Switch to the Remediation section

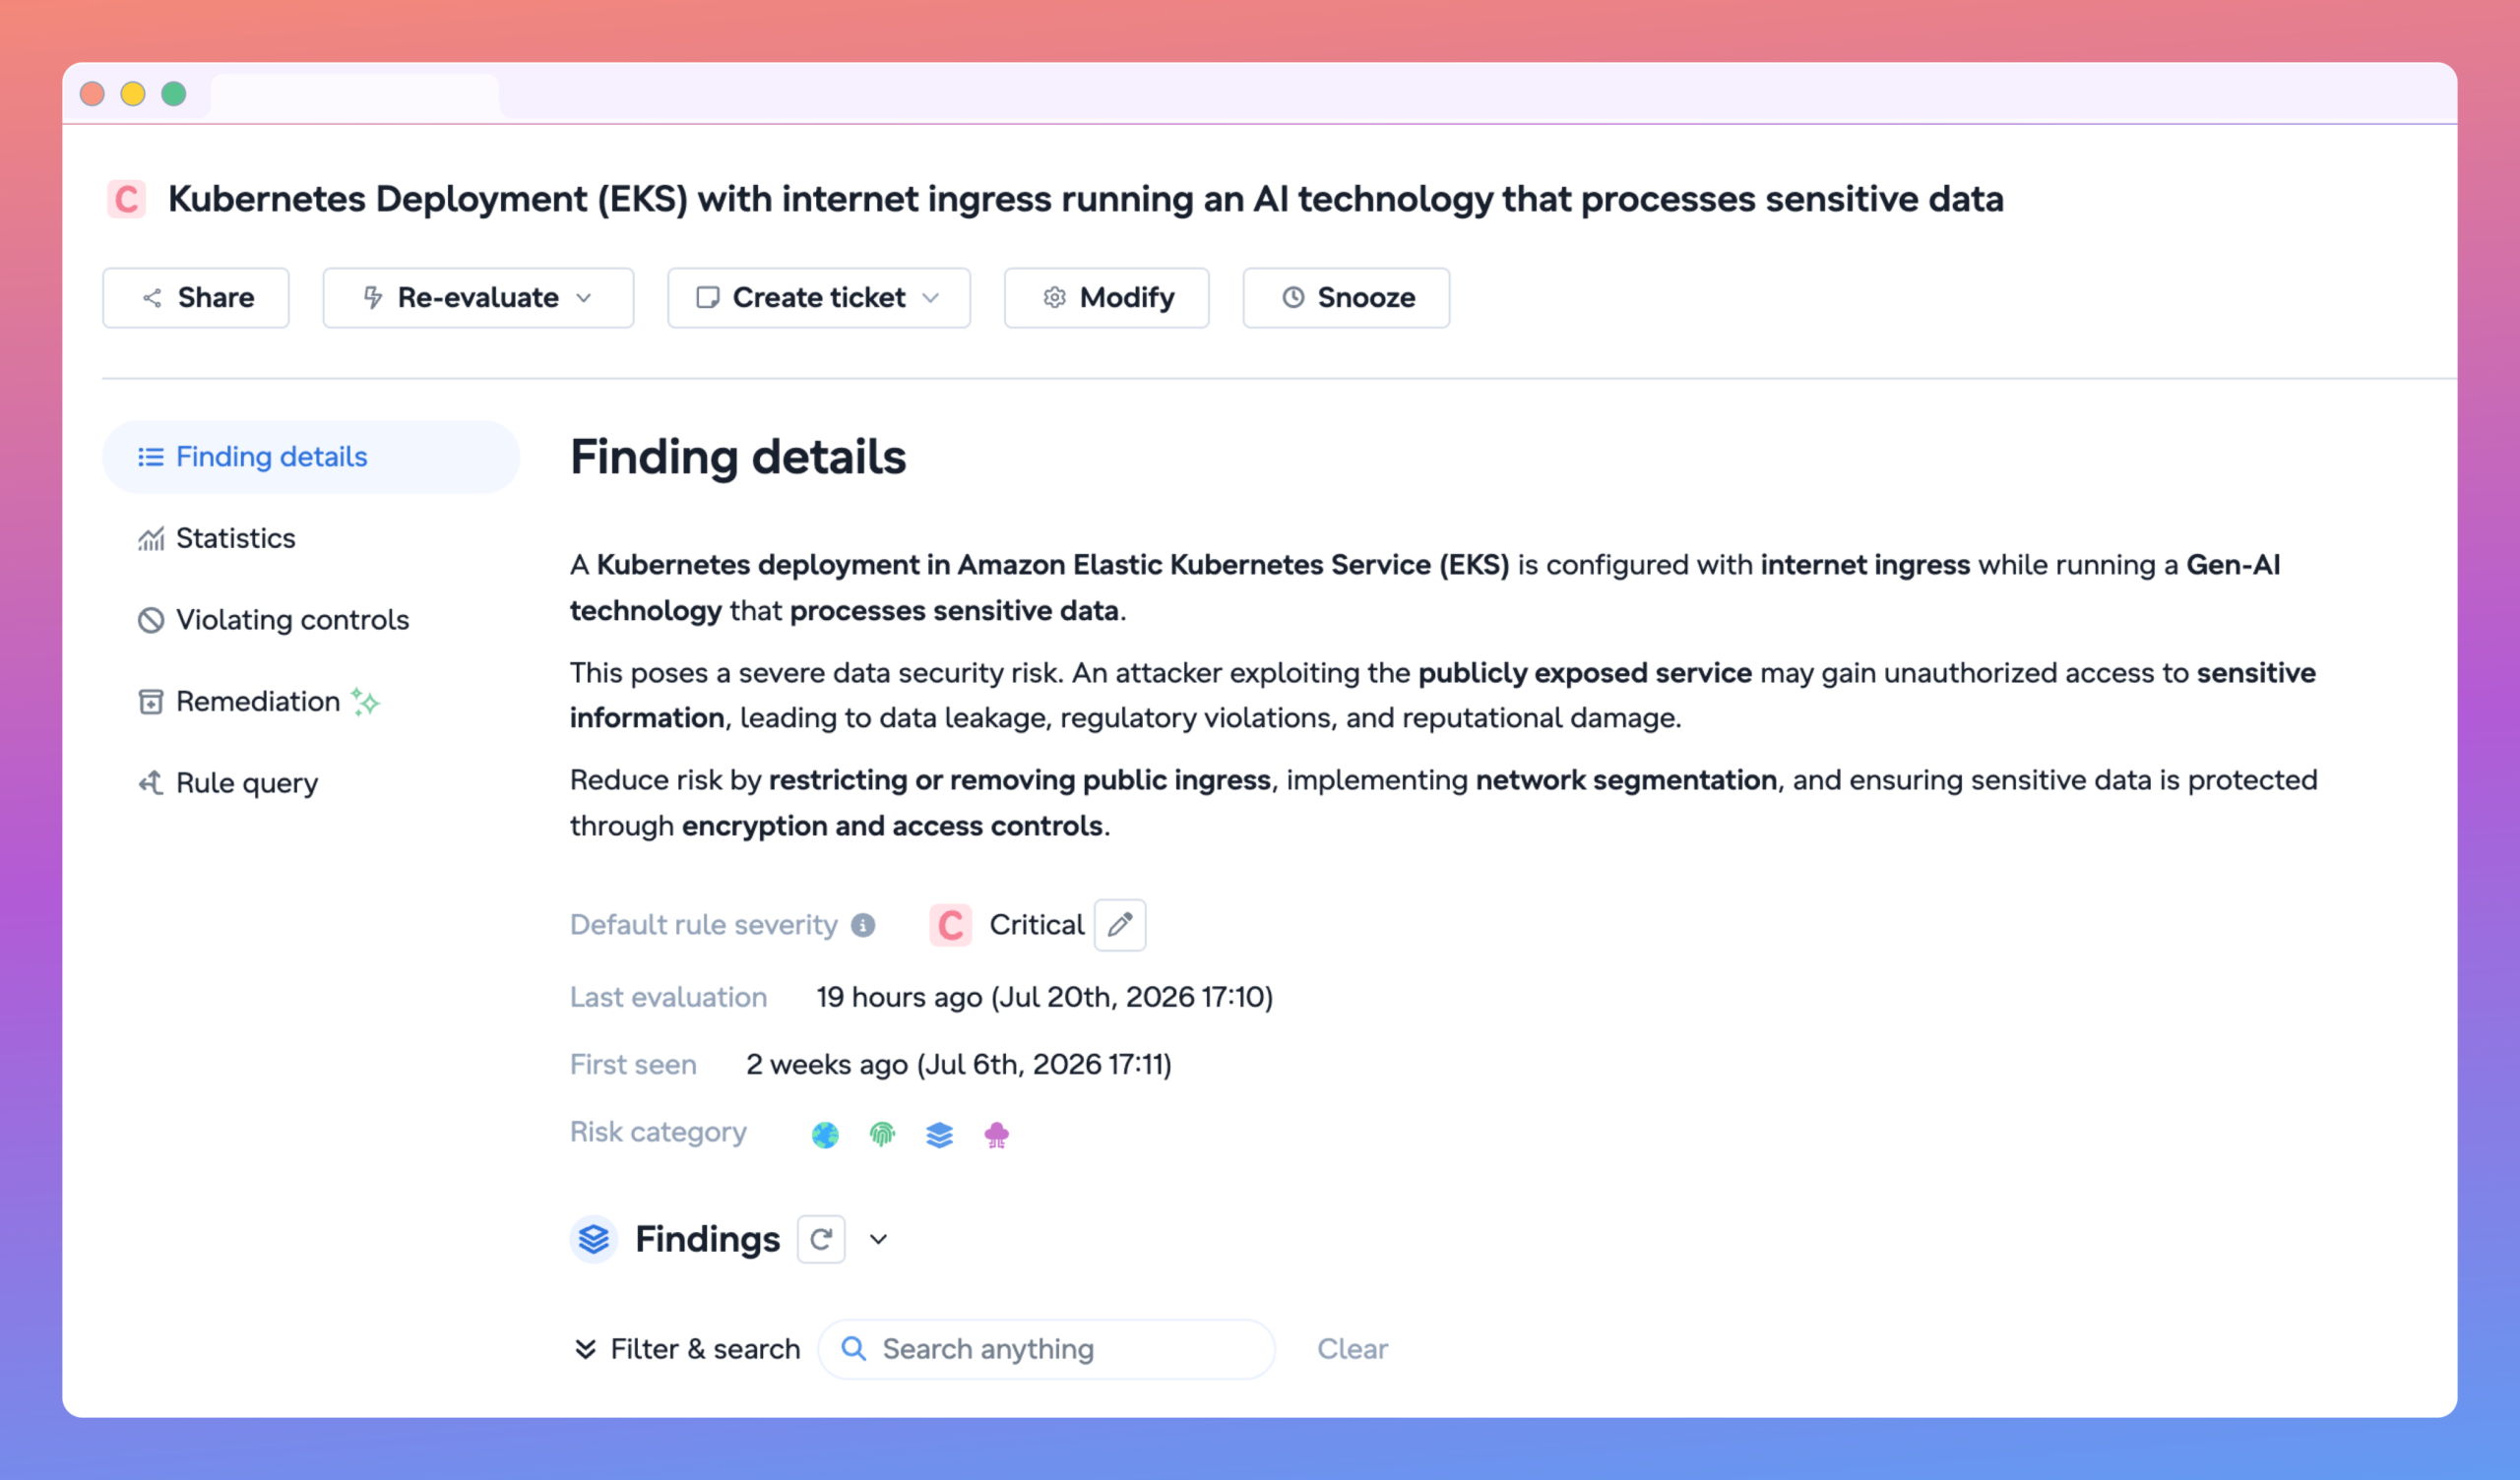[258, 702]
